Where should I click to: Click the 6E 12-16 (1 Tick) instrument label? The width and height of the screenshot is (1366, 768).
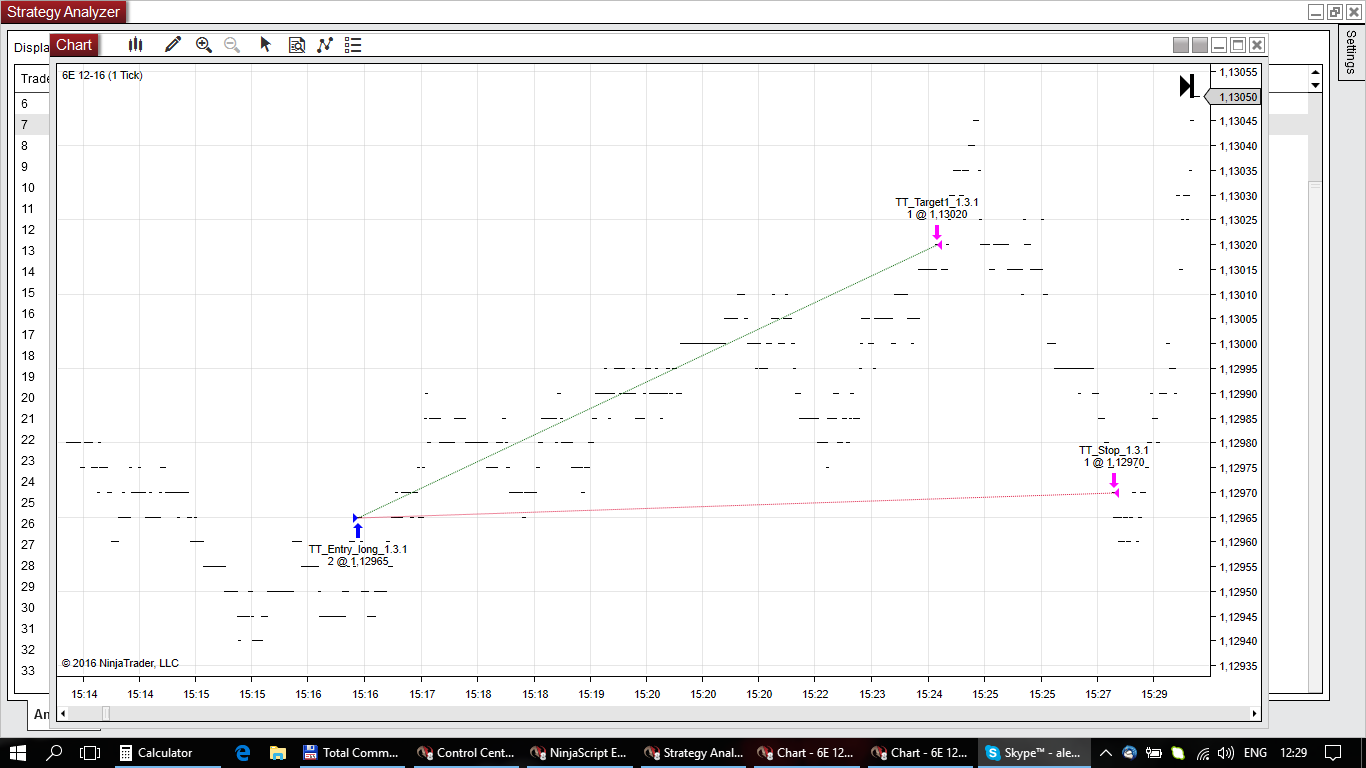click(102, 75)
